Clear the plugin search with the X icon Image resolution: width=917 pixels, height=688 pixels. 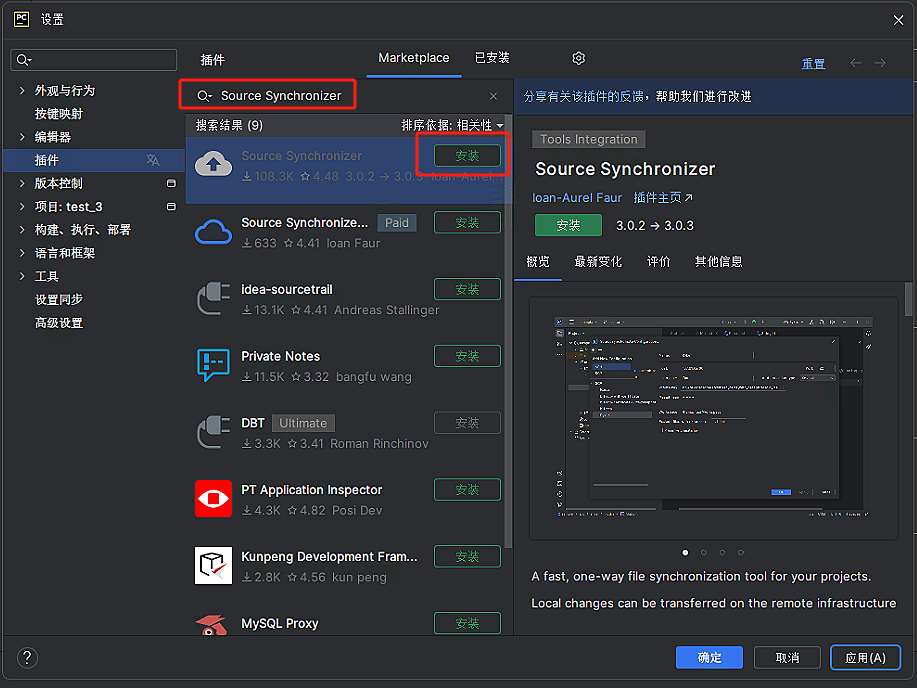point(494,96)
